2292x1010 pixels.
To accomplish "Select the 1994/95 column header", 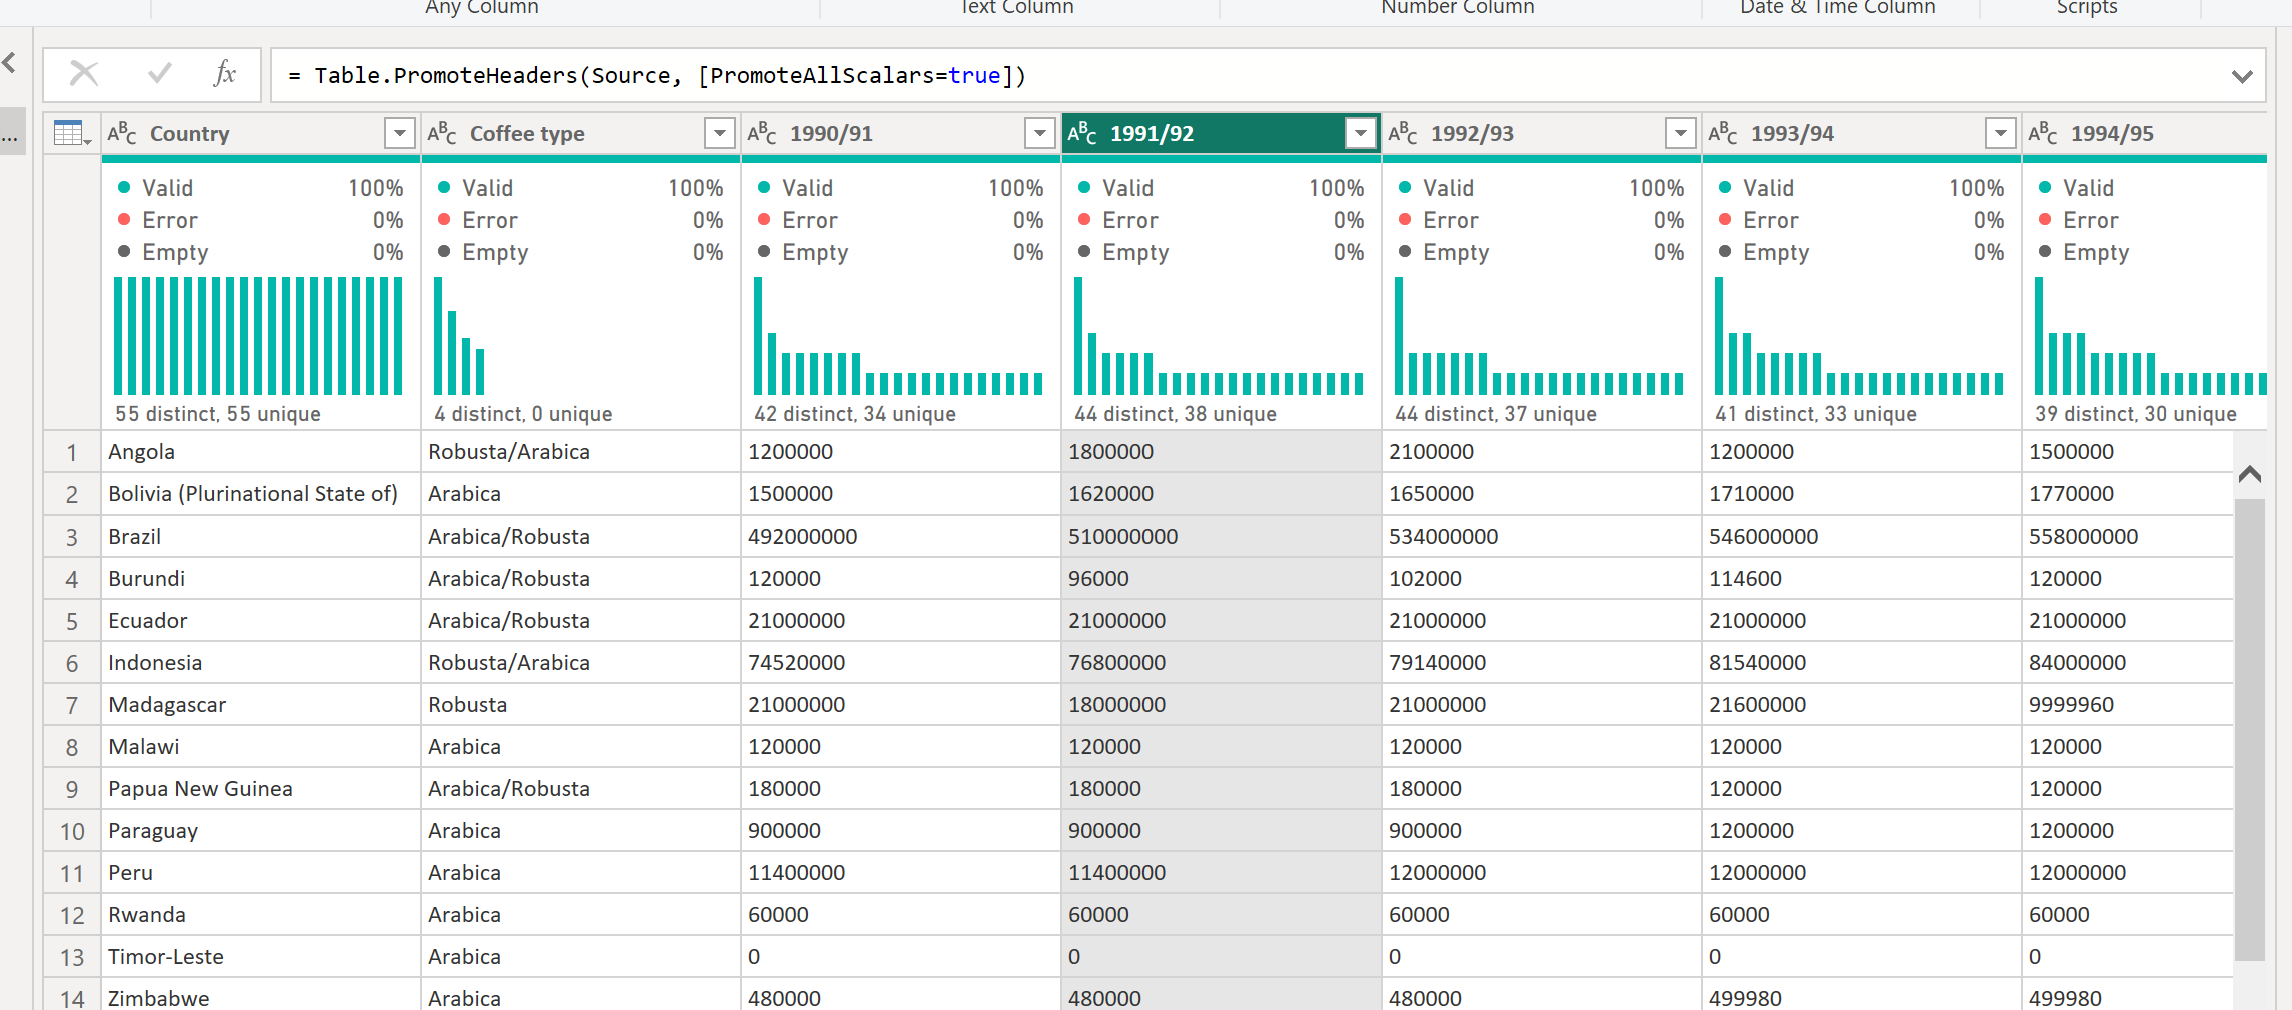I will [2112, 133].
